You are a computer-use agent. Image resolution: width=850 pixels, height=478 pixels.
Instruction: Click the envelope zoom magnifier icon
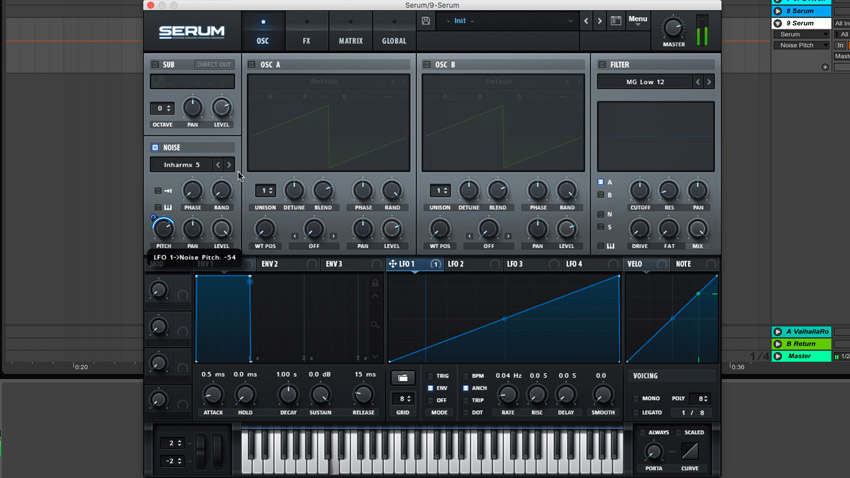375,325
